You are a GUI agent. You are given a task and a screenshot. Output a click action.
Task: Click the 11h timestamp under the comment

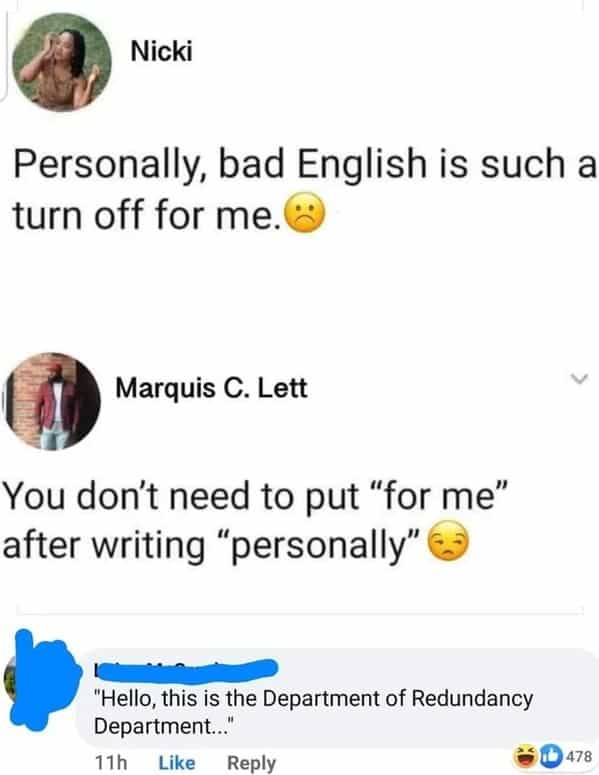(111, 762)
